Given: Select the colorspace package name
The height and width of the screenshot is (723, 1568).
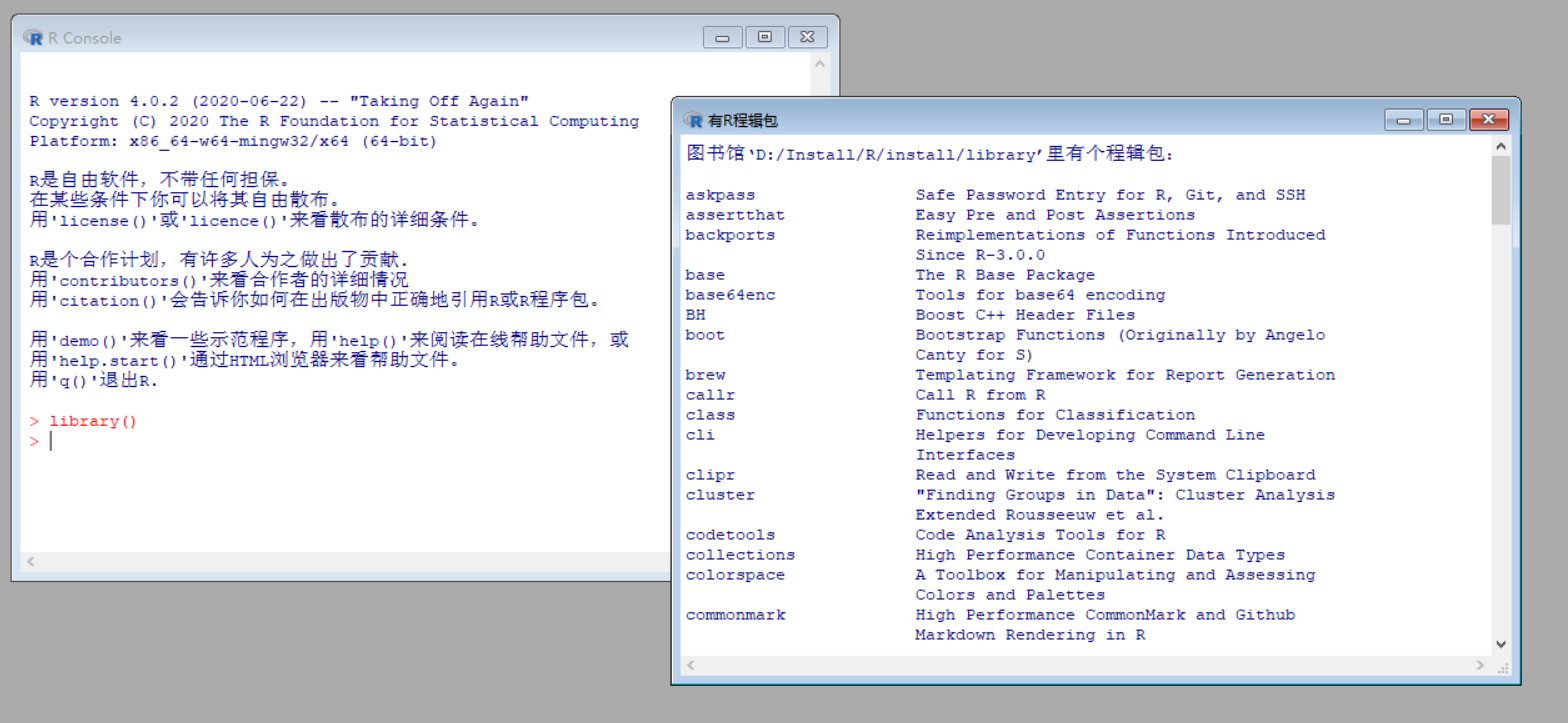Looking at the screenshot, I should click(735, 575).
